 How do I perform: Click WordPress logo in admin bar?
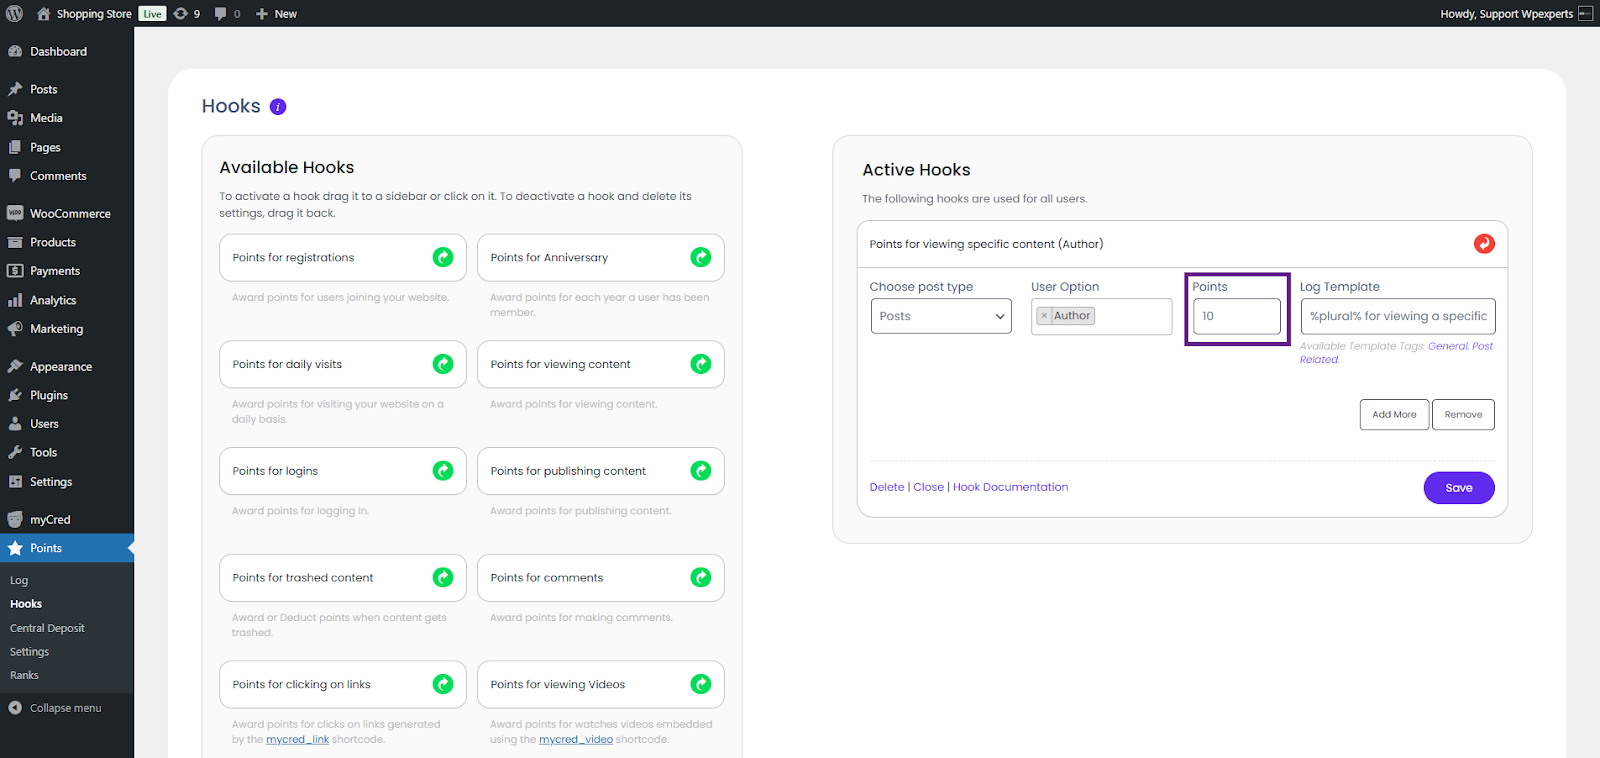[x=14, y=14]
